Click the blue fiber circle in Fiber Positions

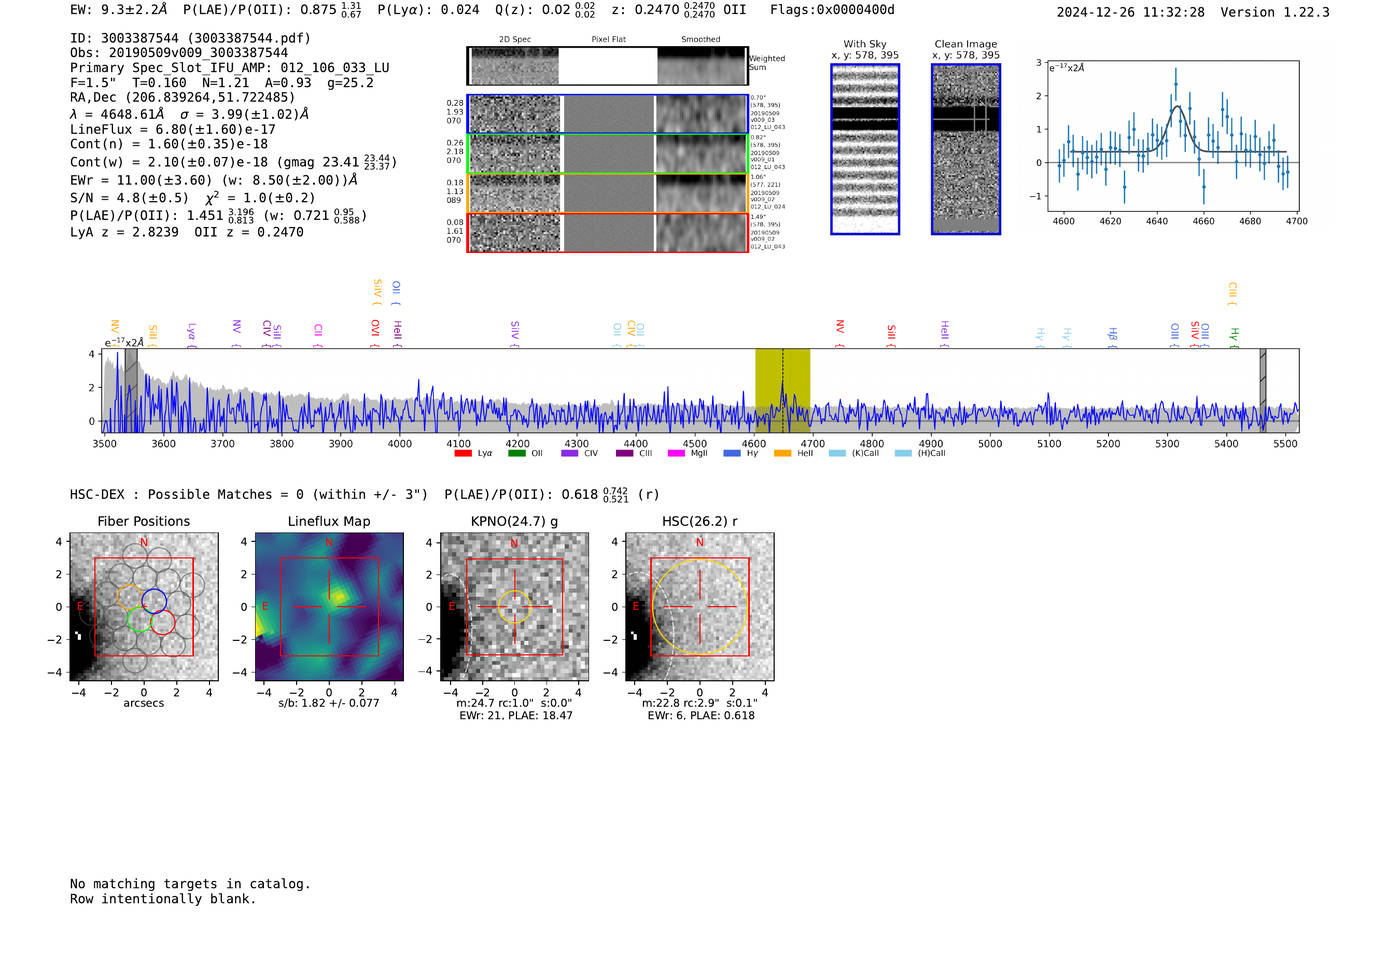pyautogui.click(x=154, y=601)
